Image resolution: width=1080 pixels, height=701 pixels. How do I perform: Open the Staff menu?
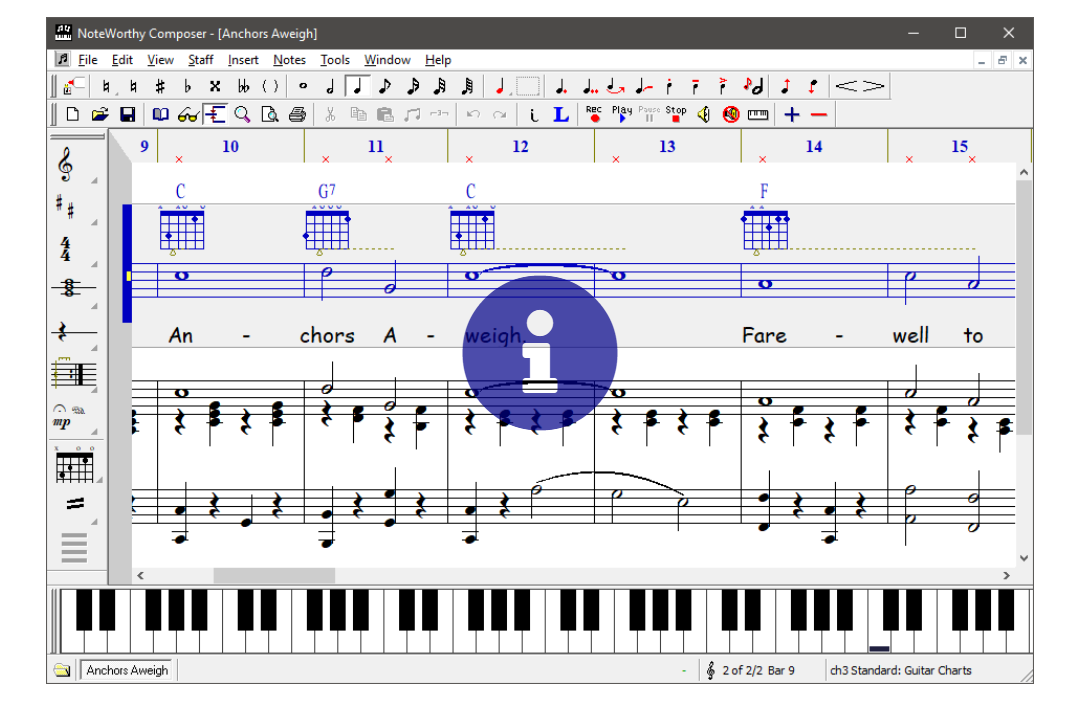pyautogui.click(x=200, y=60)
